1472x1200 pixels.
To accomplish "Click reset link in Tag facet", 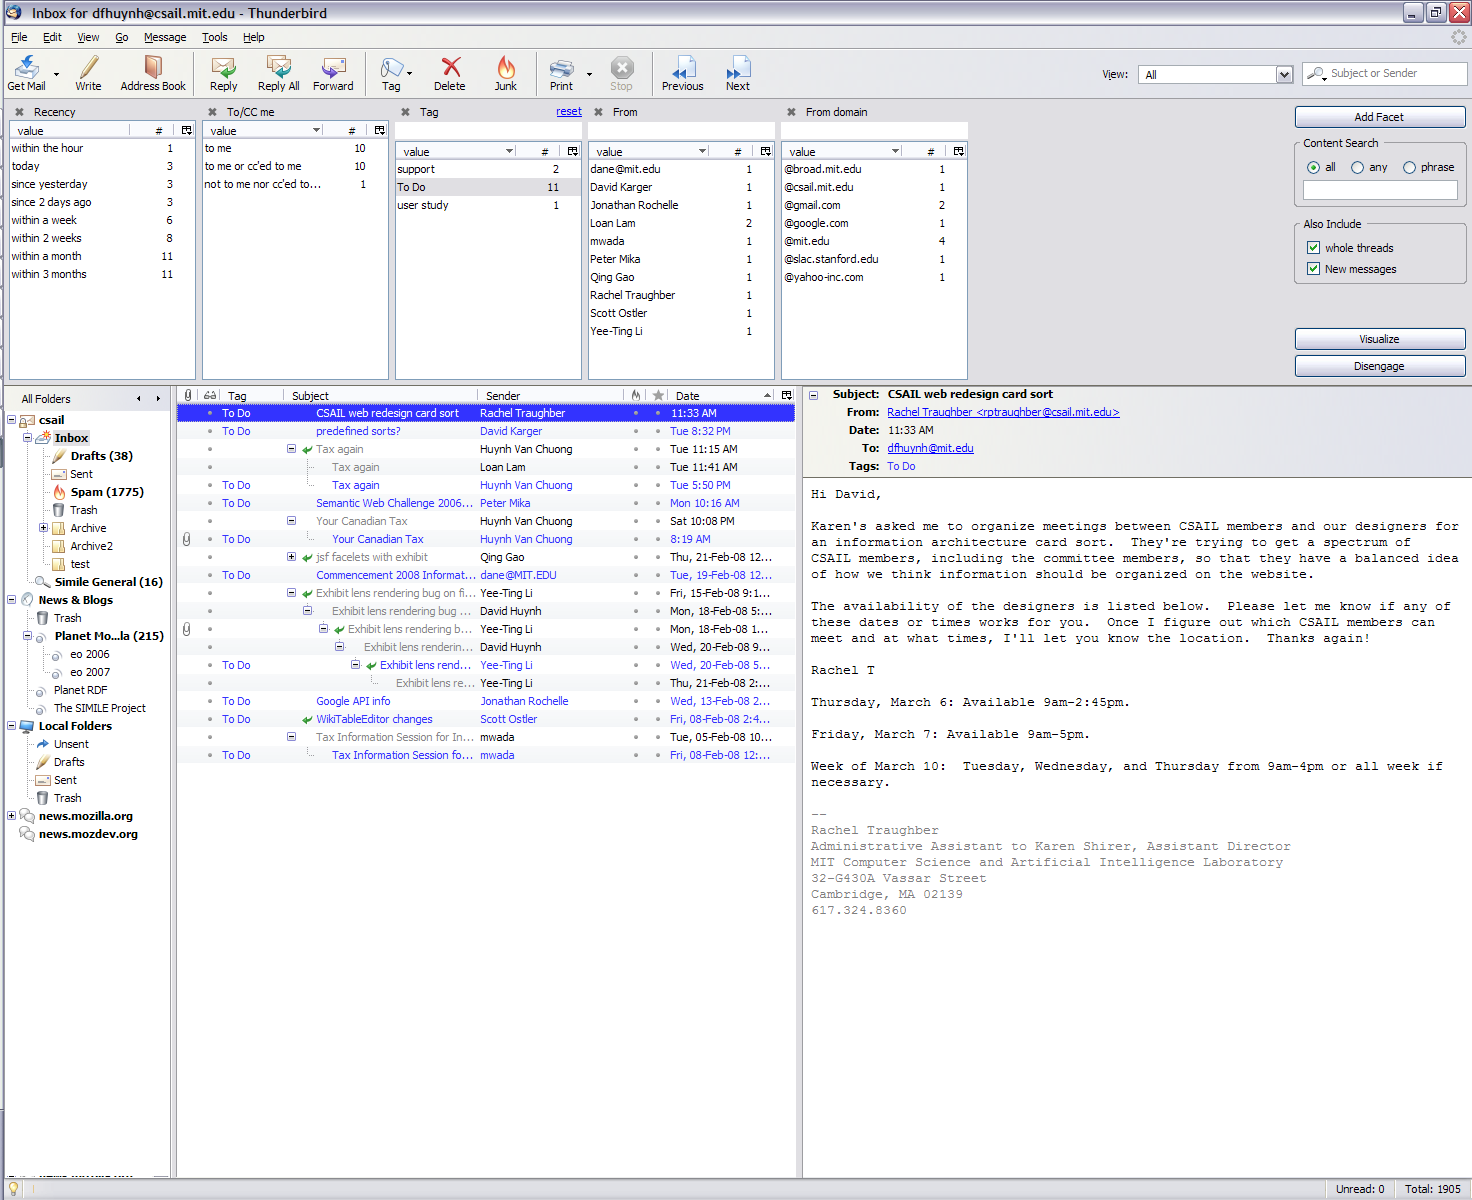I will (x=569, y=112).
